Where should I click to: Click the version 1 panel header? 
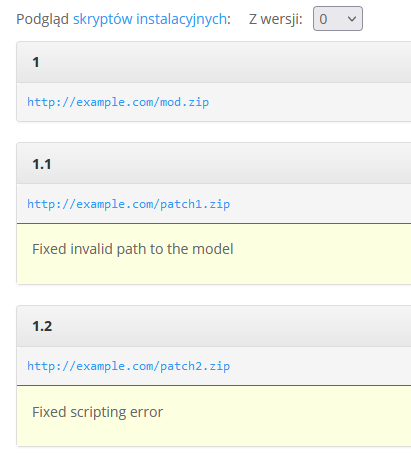pos(214,62)
